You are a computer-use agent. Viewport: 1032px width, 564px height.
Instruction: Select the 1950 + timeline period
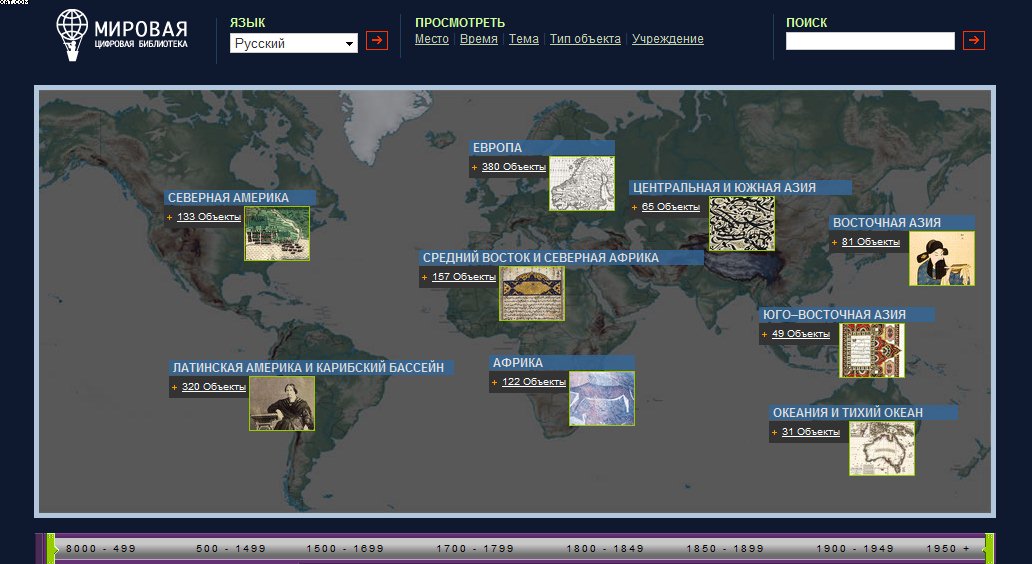948,548
